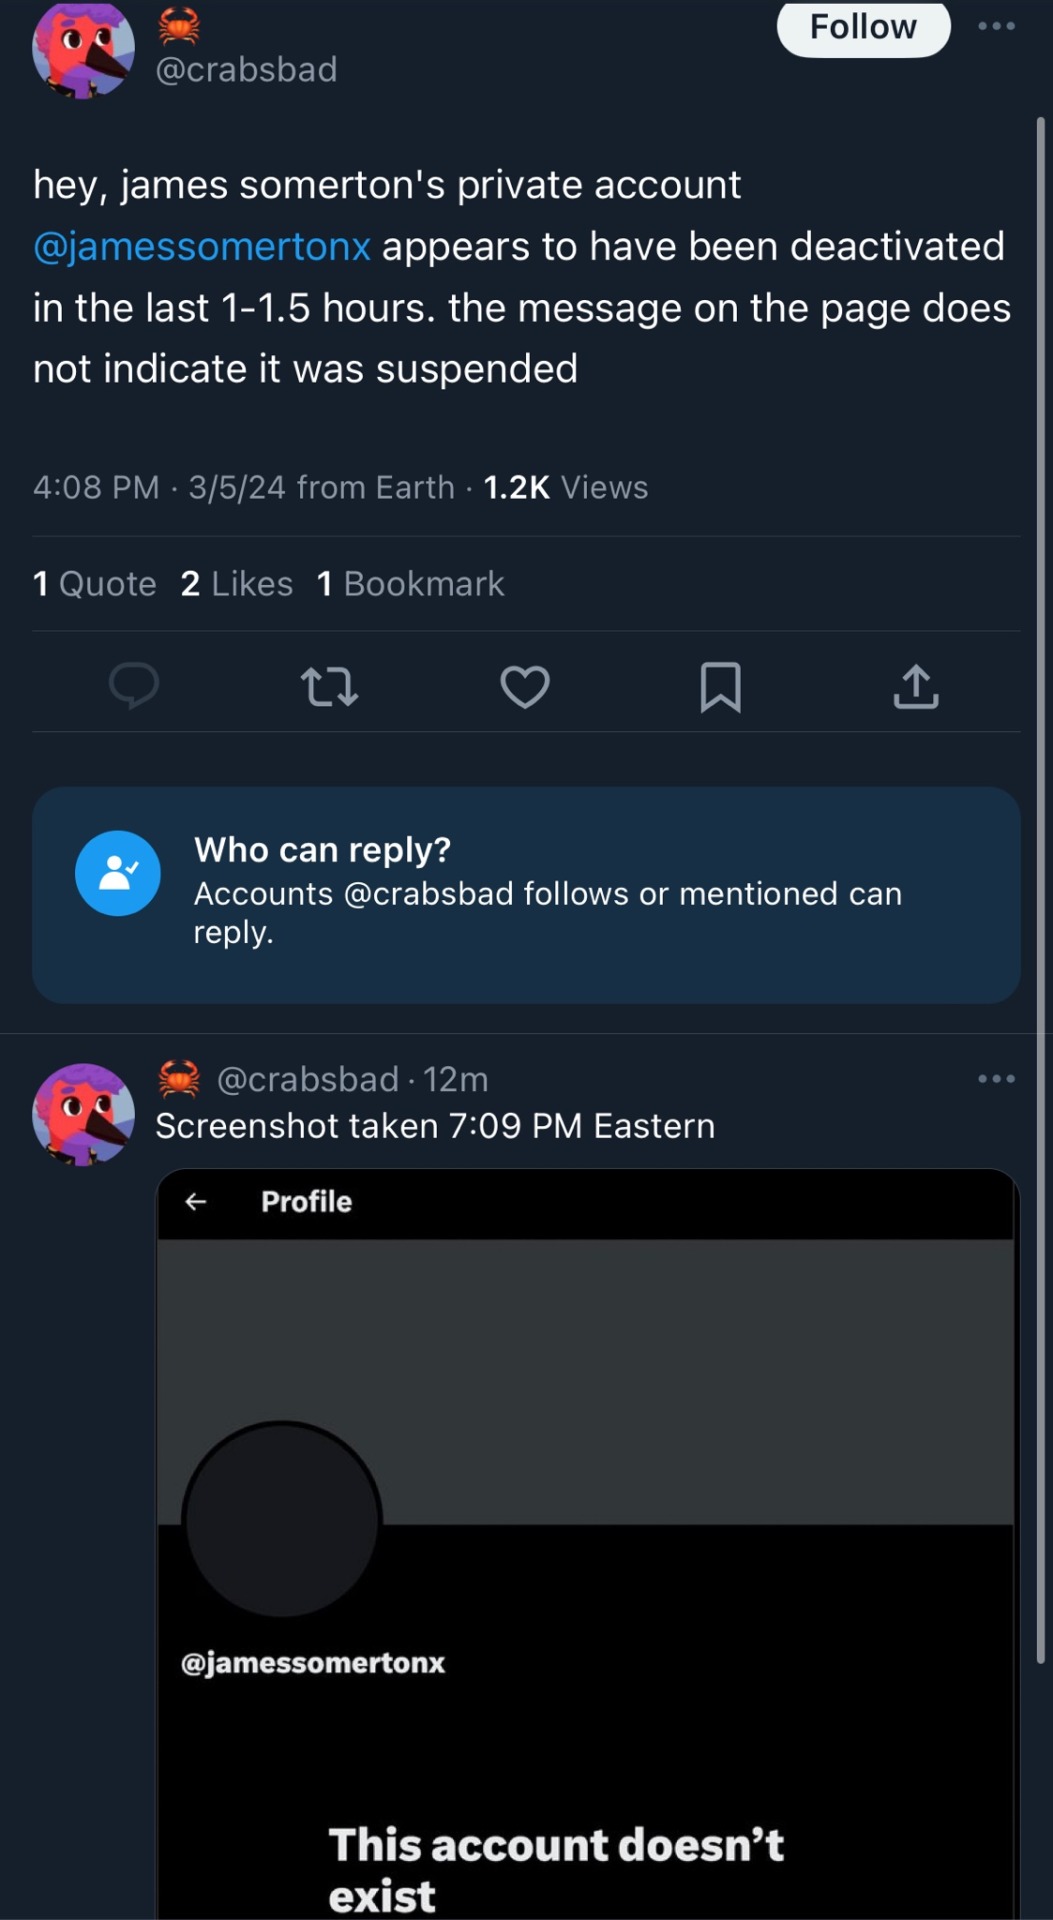This screenshot has height=1920, width=1053.
Task: Open the @crabsbad handle in the reply
Action: tap(307, 1080)
